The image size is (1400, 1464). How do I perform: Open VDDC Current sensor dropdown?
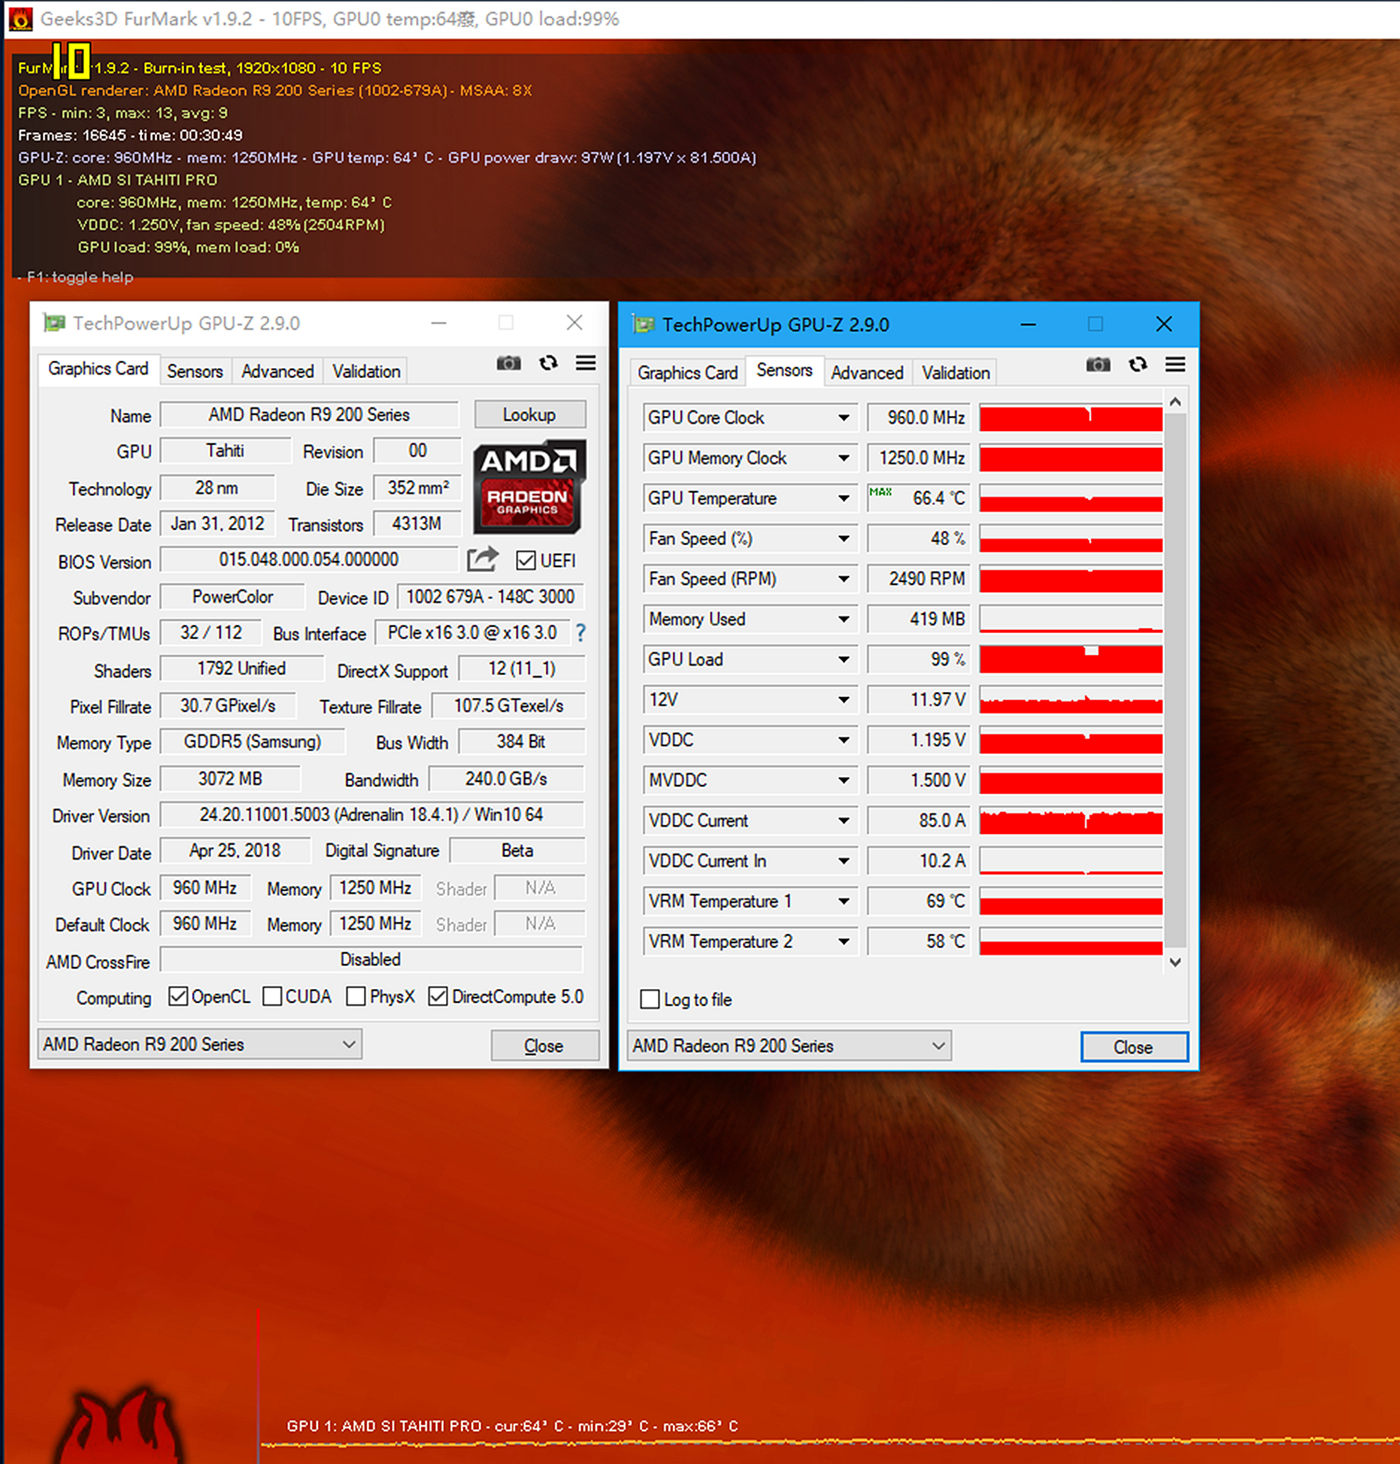844,821
